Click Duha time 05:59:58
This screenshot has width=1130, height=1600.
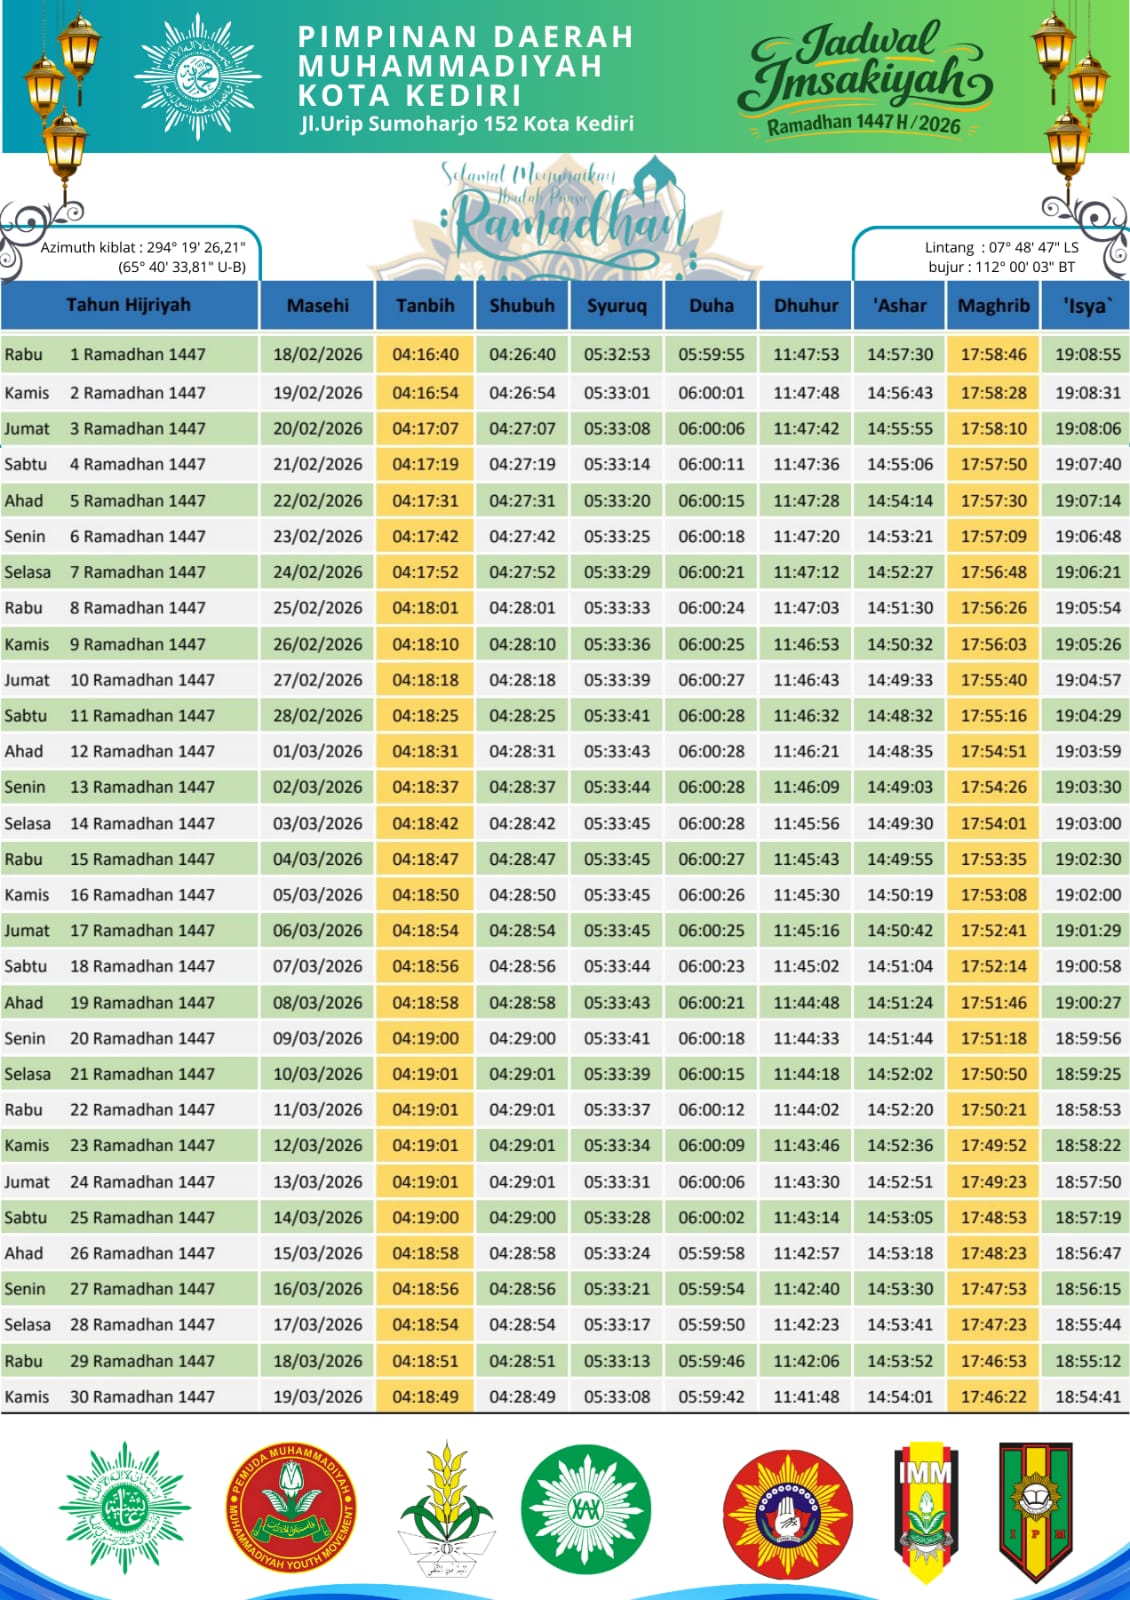711,1253
